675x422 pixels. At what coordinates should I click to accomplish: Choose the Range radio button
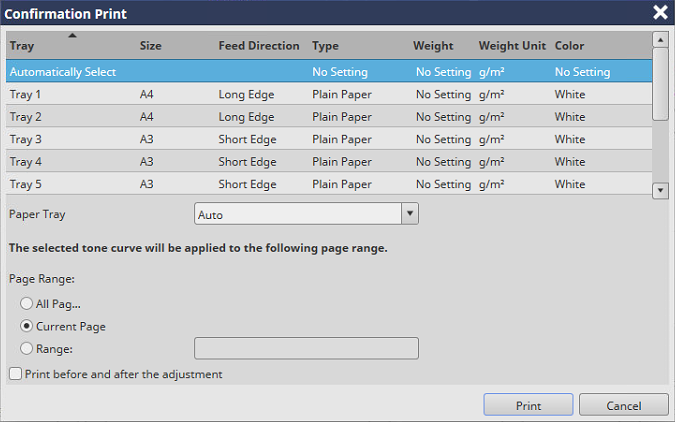pyautogui.click(x=25, y=348)
